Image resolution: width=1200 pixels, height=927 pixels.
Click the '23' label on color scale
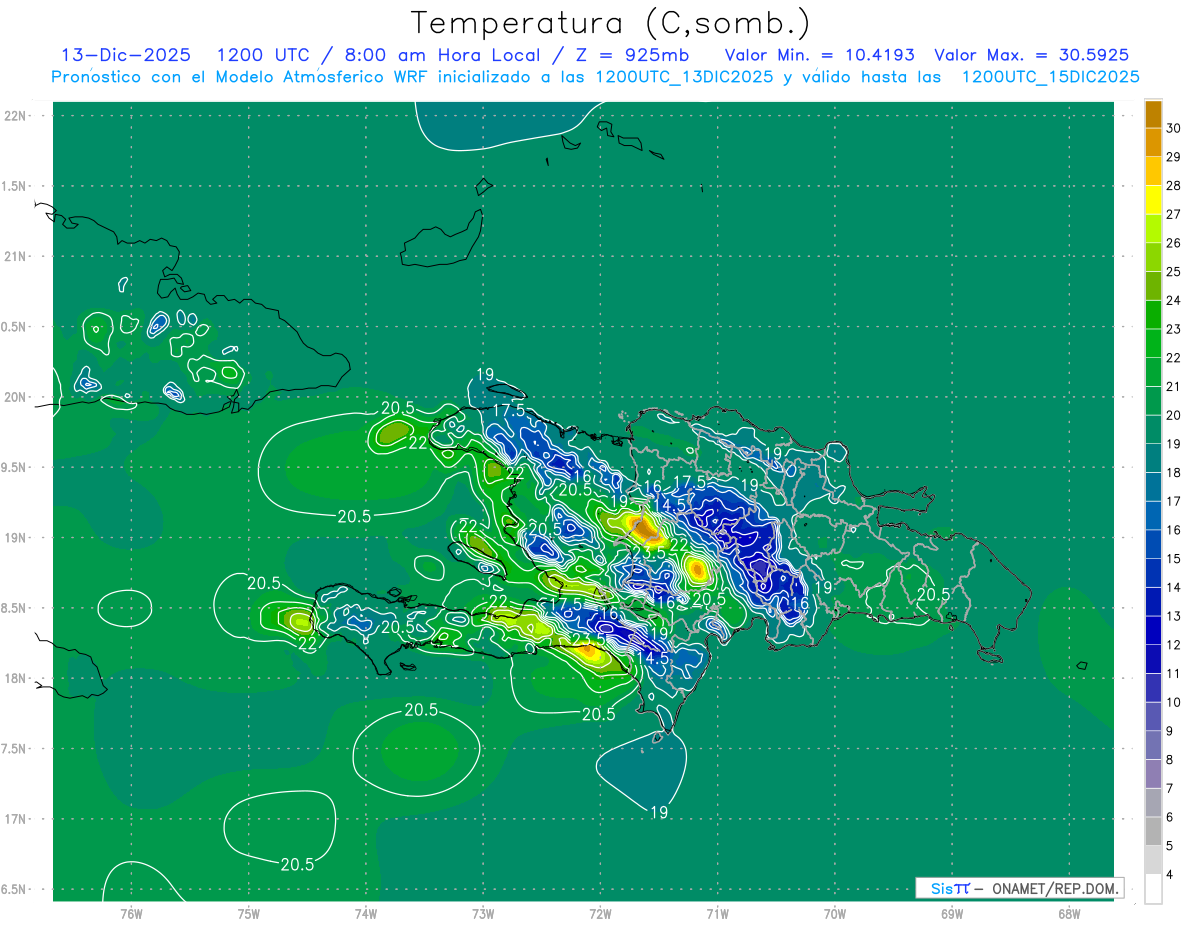[x=1174, y=329]
